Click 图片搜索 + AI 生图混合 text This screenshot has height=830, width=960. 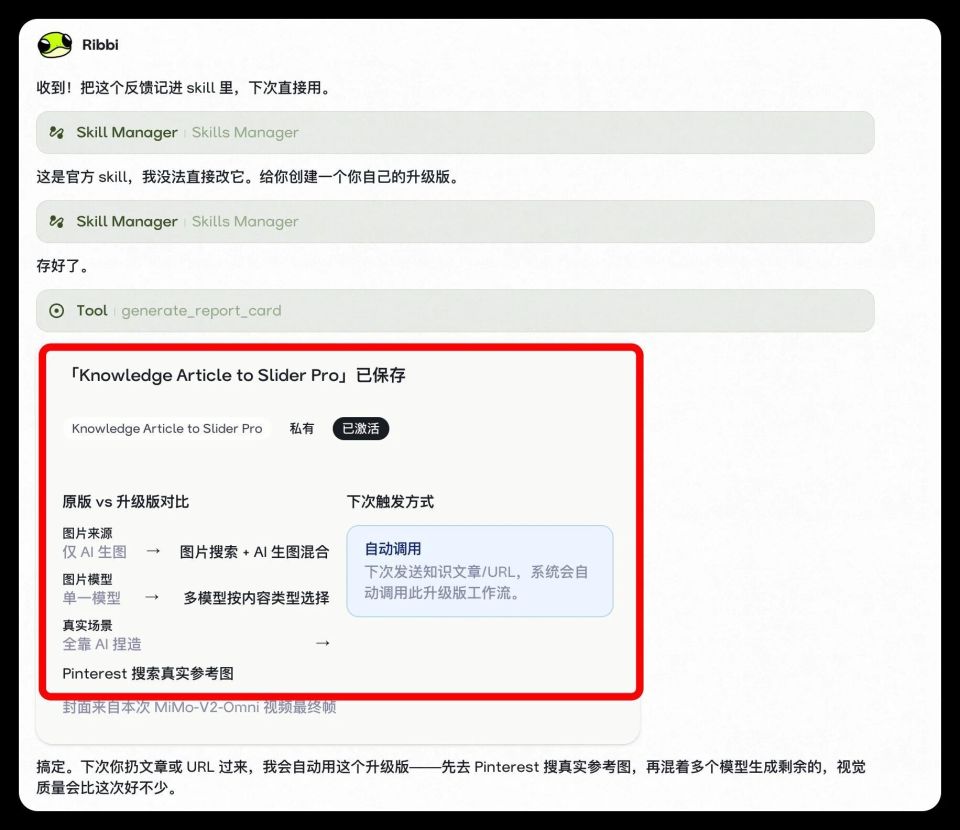pos(254,552)
